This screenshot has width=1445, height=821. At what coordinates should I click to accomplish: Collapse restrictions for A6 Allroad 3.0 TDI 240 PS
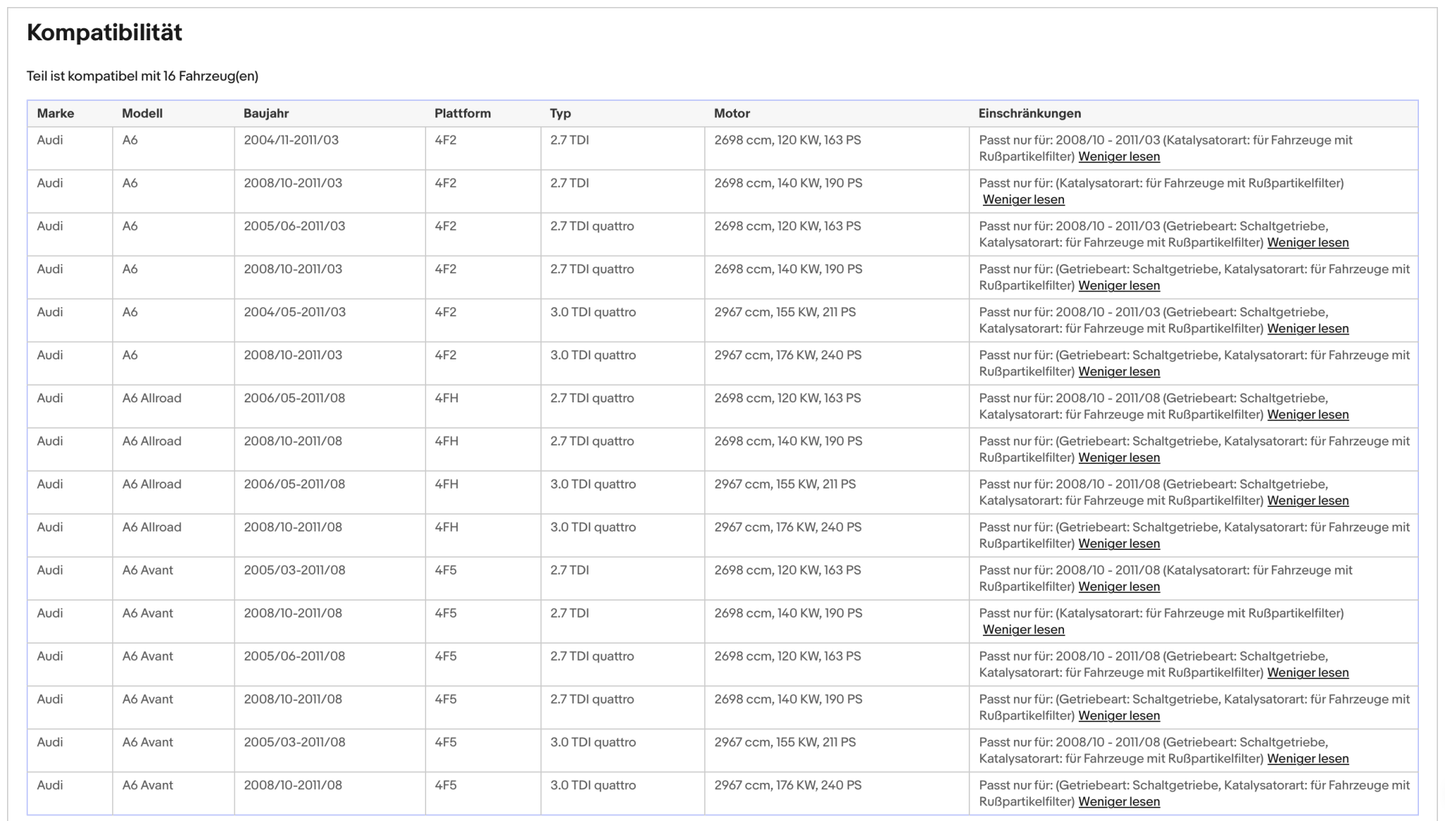pyautogui.click(x=1118, y=544)
